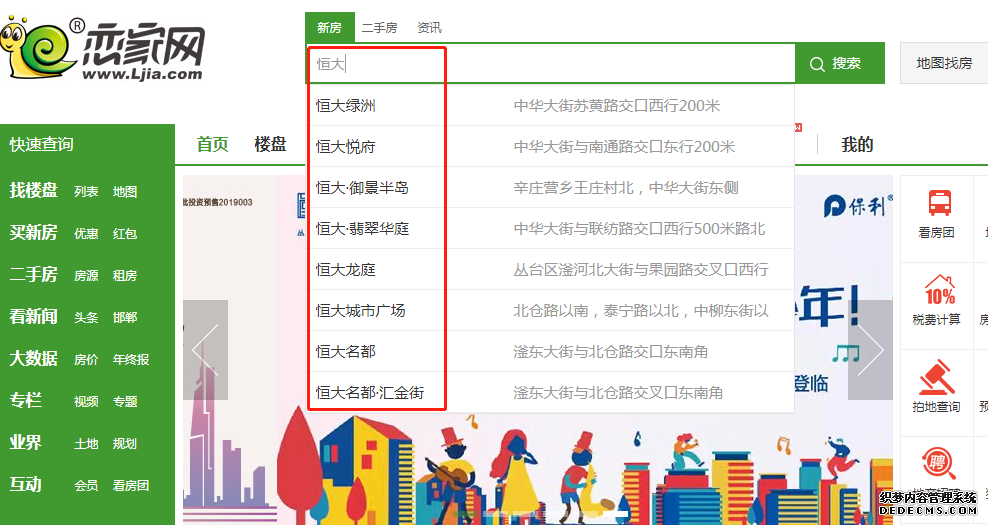Click address 滏东大街与北仓路交口东南角

coord(611,352)
